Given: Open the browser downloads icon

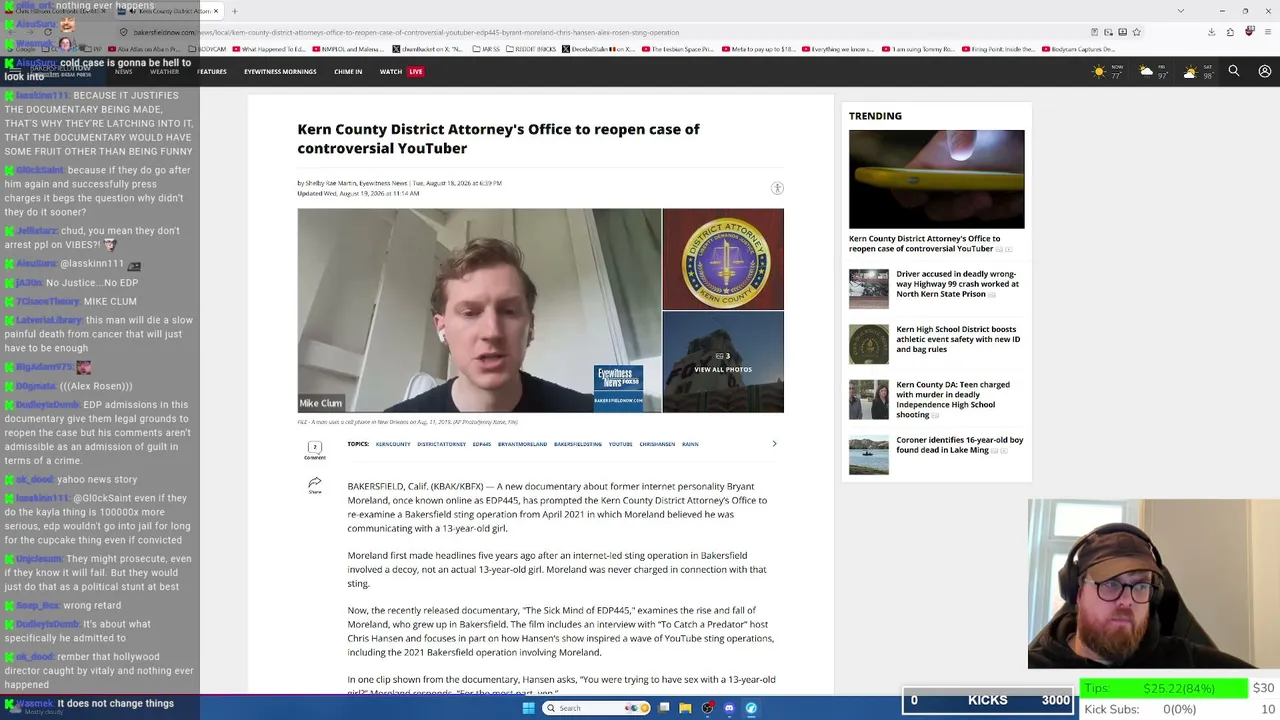Looking at the screenshot, I should [1211, 32].
